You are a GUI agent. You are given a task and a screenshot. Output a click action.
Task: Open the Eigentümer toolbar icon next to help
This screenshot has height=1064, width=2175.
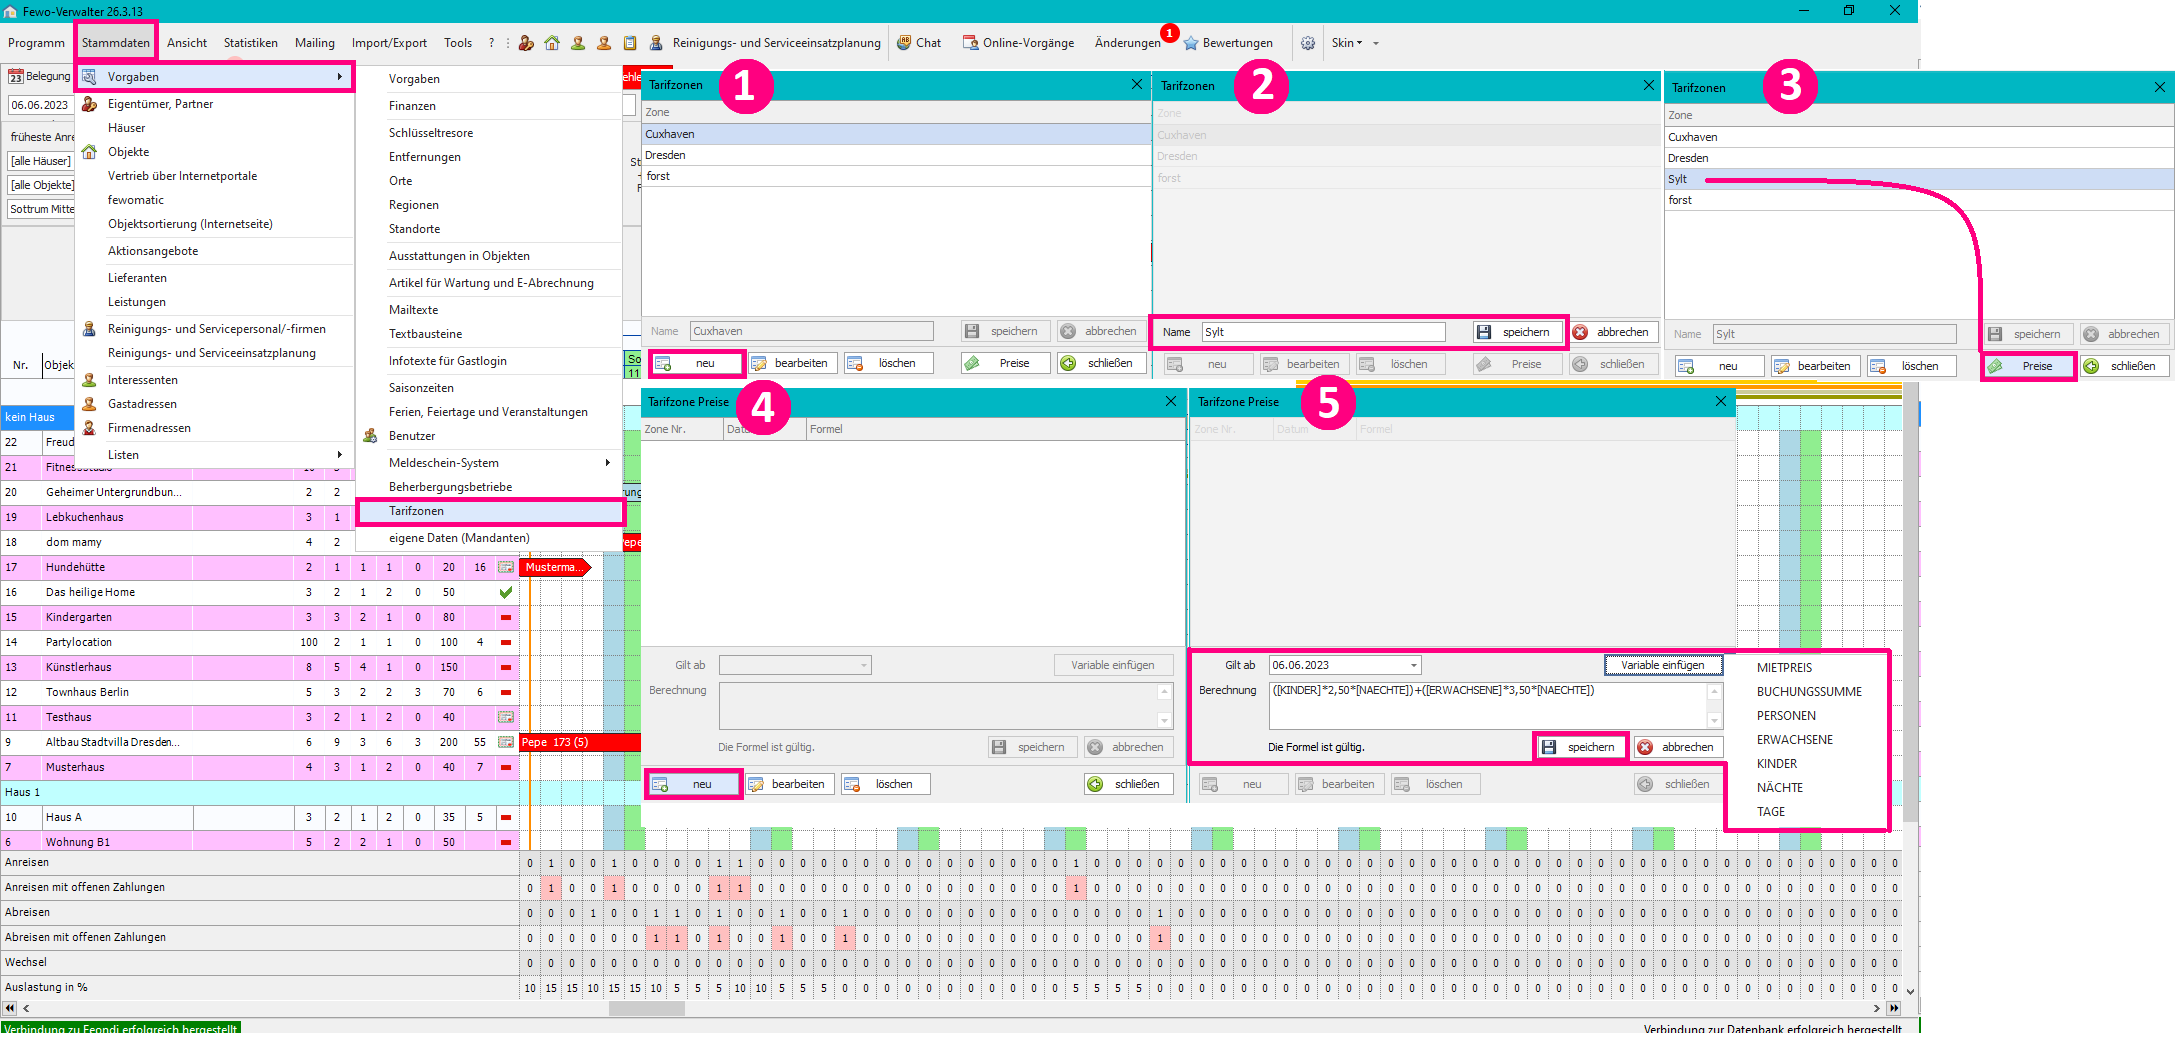[526, 43]
